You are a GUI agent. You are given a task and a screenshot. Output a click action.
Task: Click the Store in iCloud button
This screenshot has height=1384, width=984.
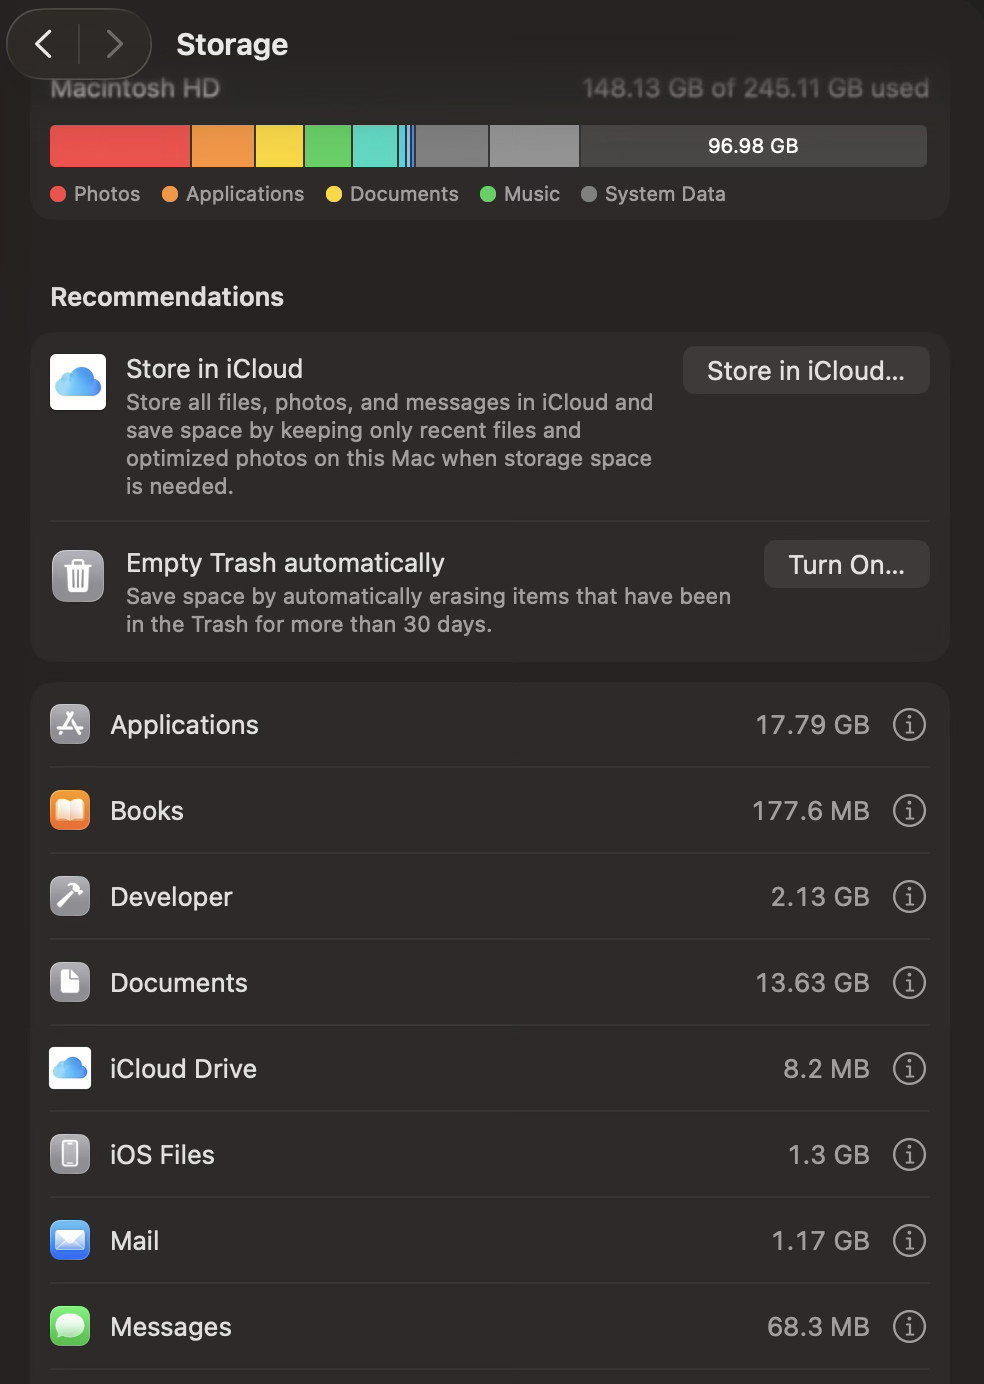pyautogui.click(x=805, y=371)
